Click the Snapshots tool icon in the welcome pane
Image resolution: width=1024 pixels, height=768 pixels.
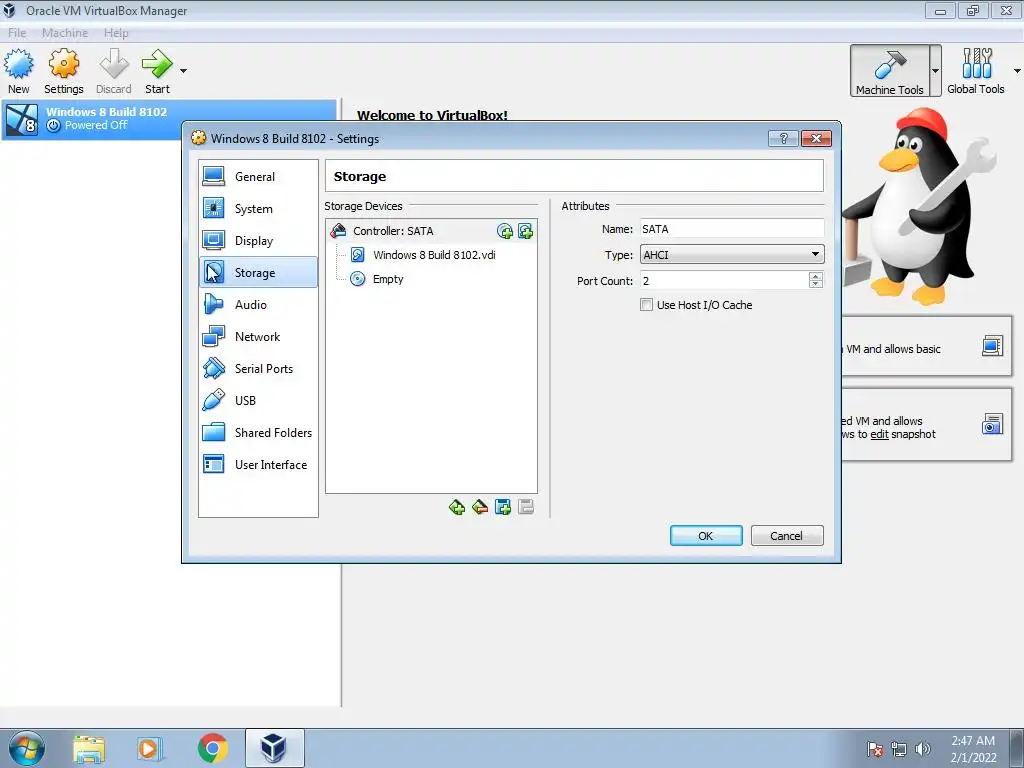click(x=992, y=424)
